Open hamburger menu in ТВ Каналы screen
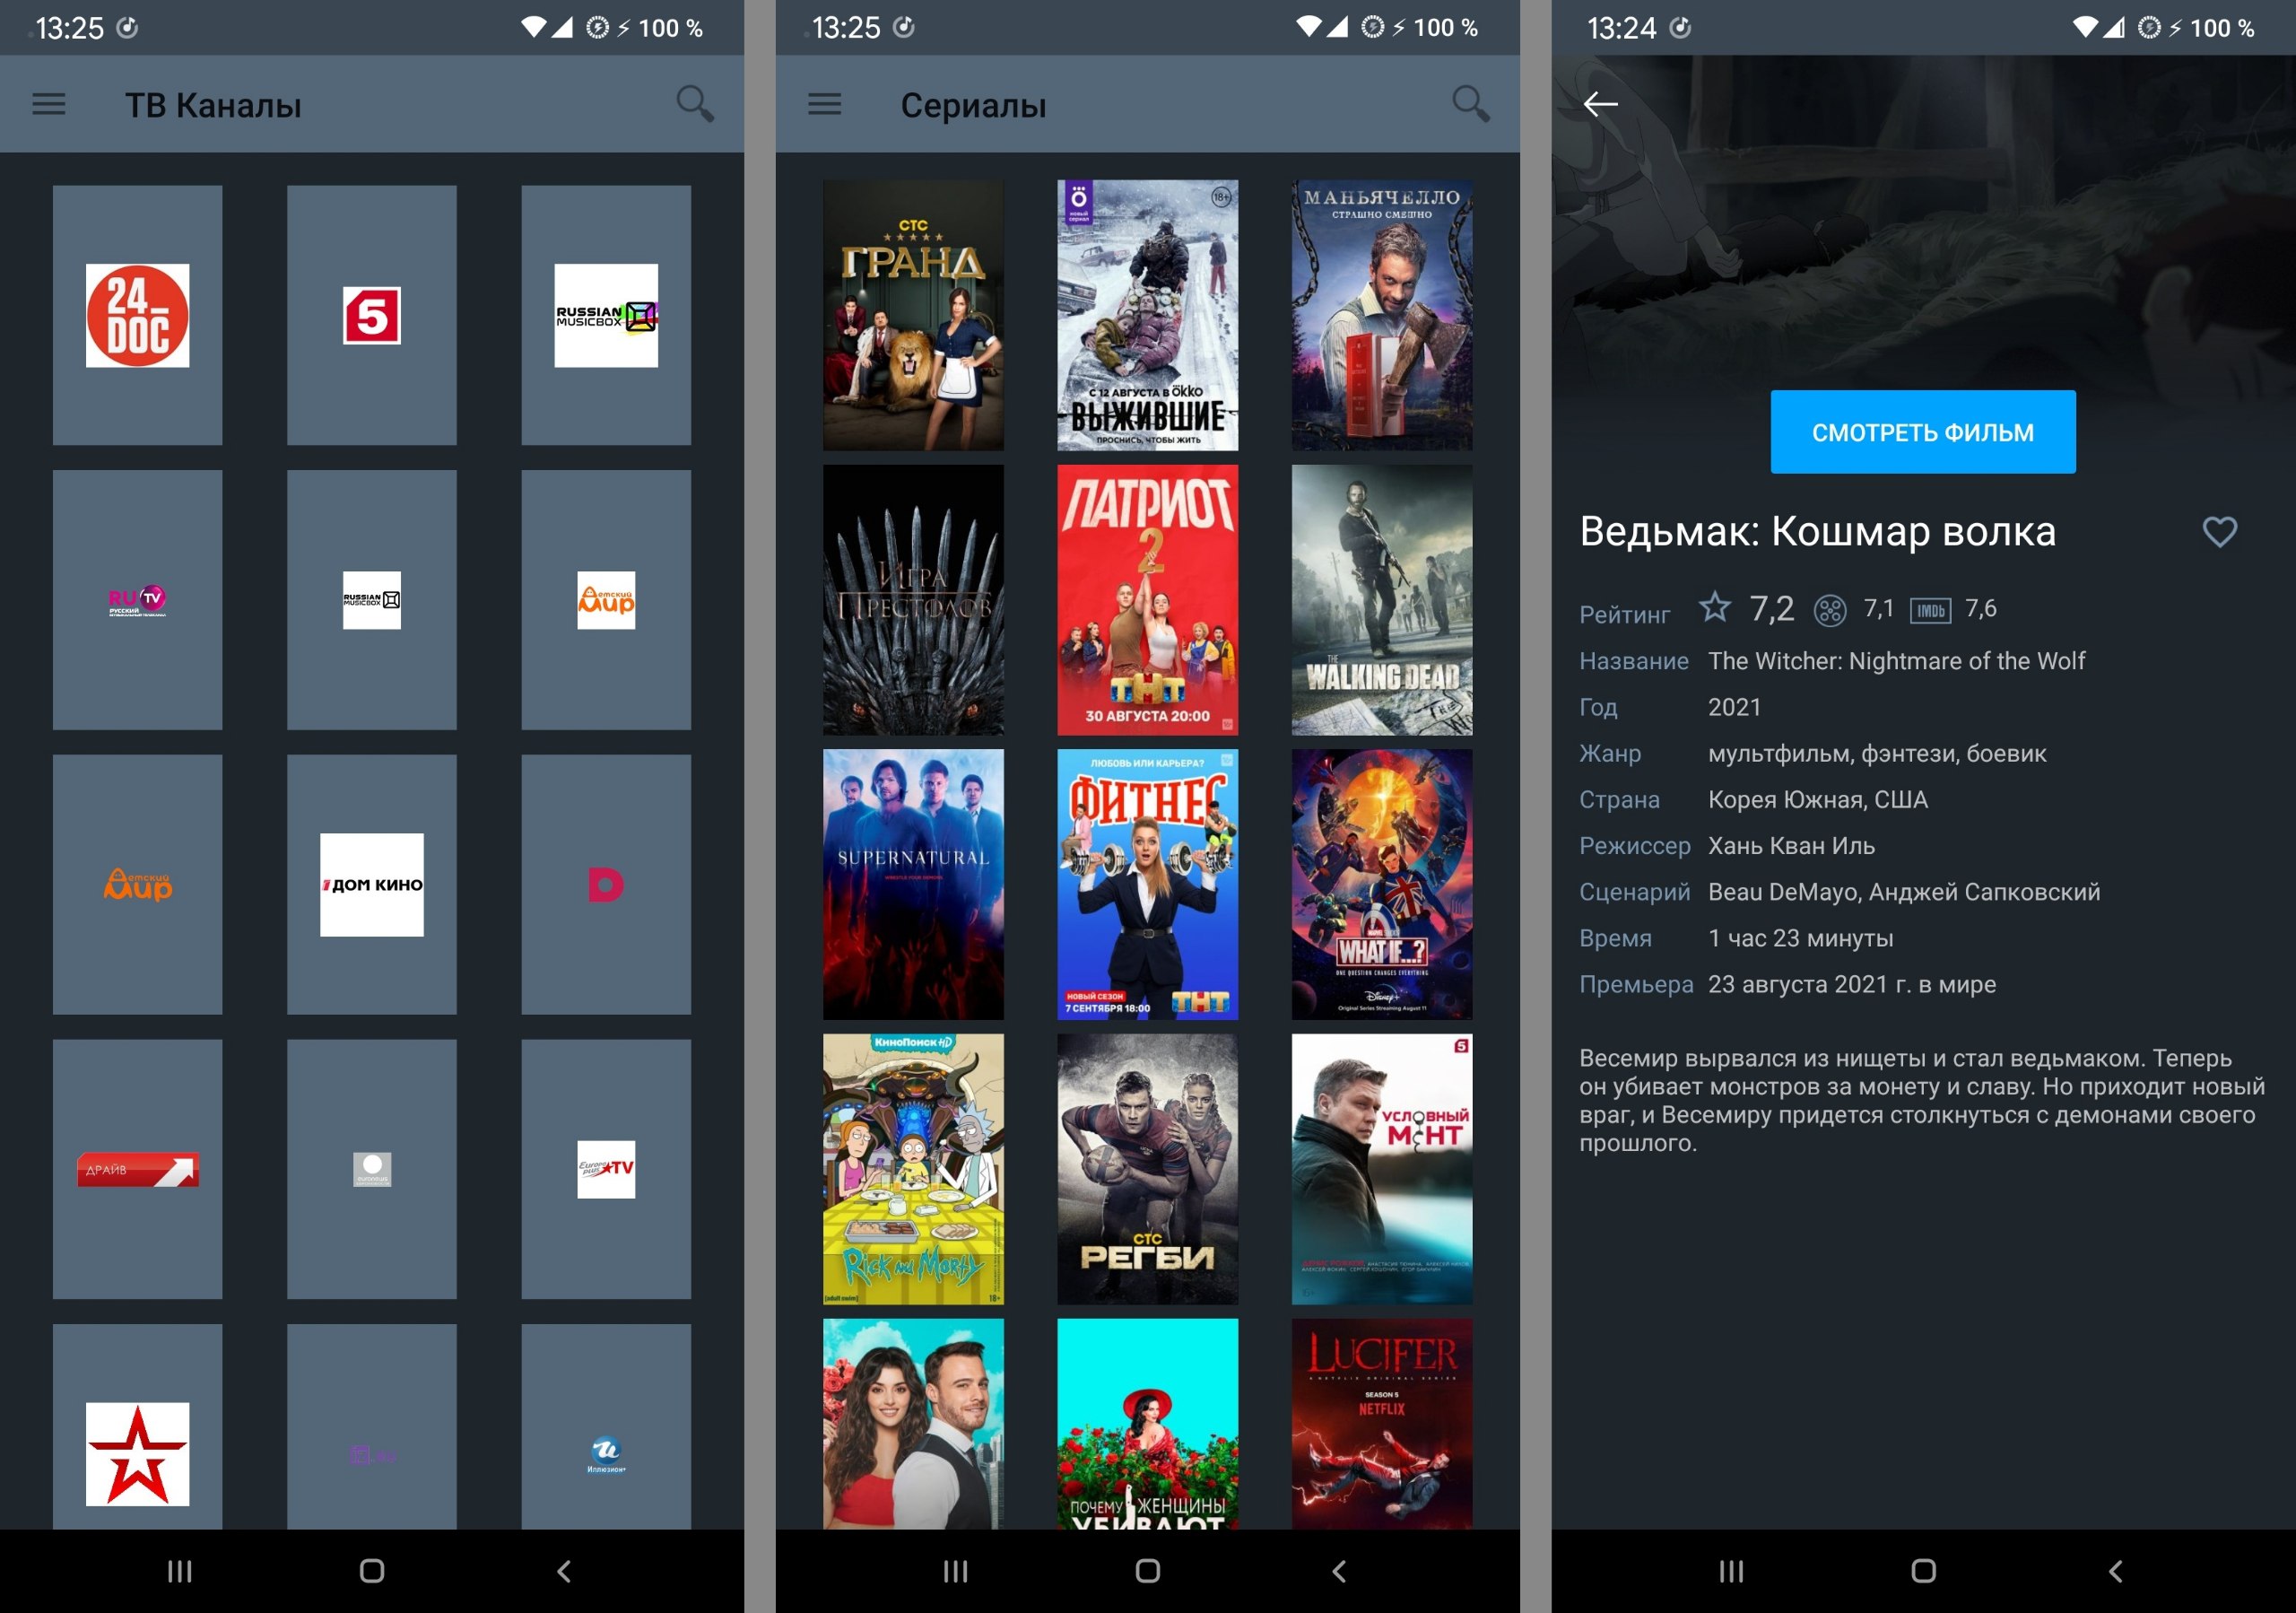The image size is (2296, 1613). pyautogui.click(x=48, y=104)
